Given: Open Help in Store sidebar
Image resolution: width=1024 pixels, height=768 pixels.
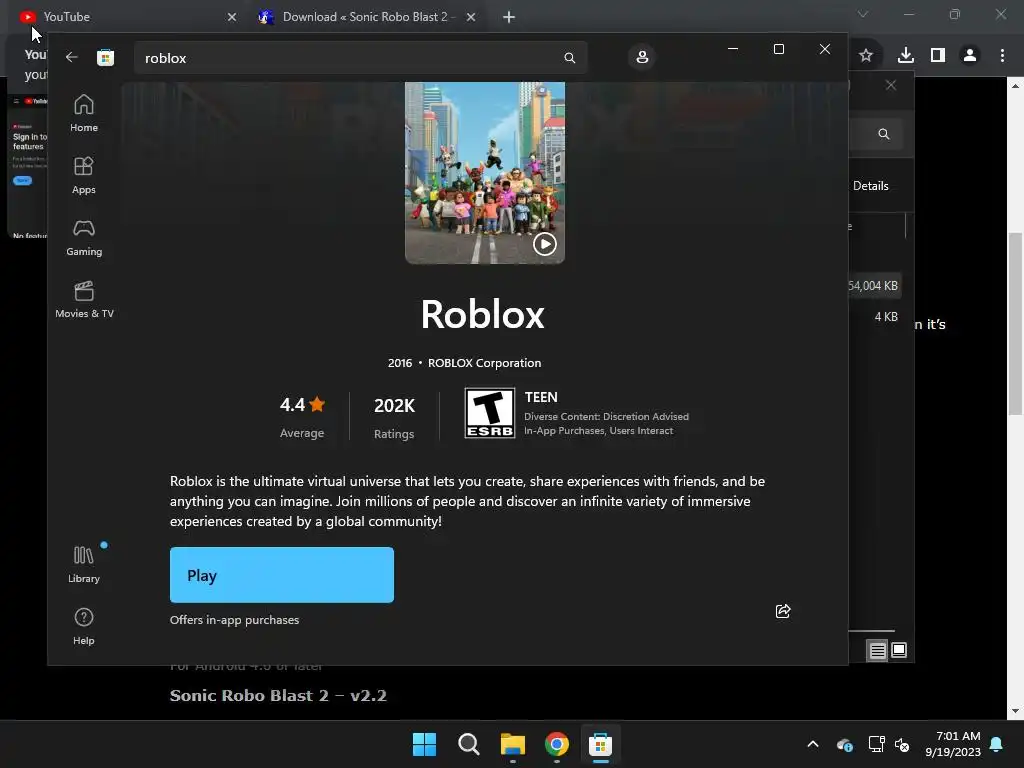Looking at the screenshot, I should point(84,626).
